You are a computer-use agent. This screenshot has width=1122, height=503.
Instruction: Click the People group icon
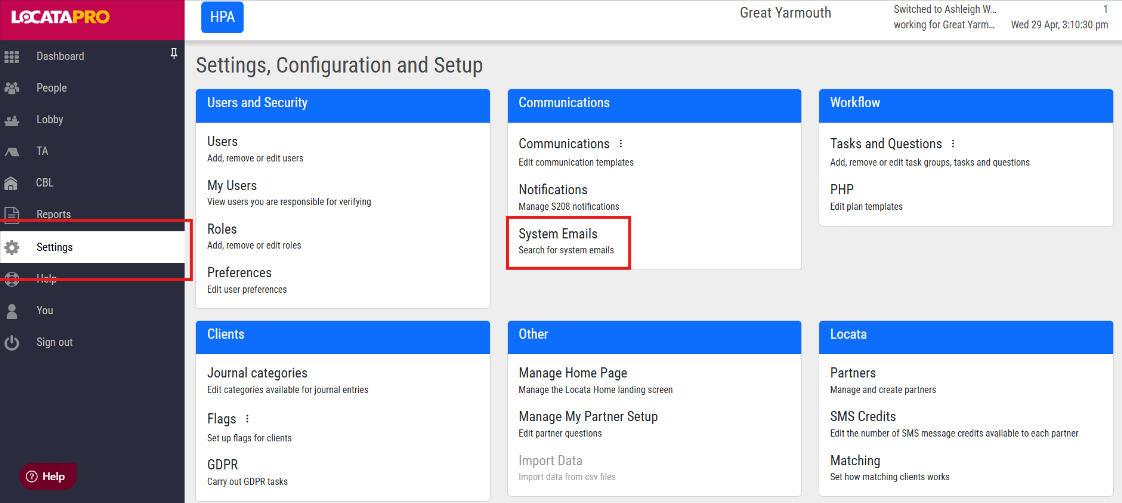[11, 88]
